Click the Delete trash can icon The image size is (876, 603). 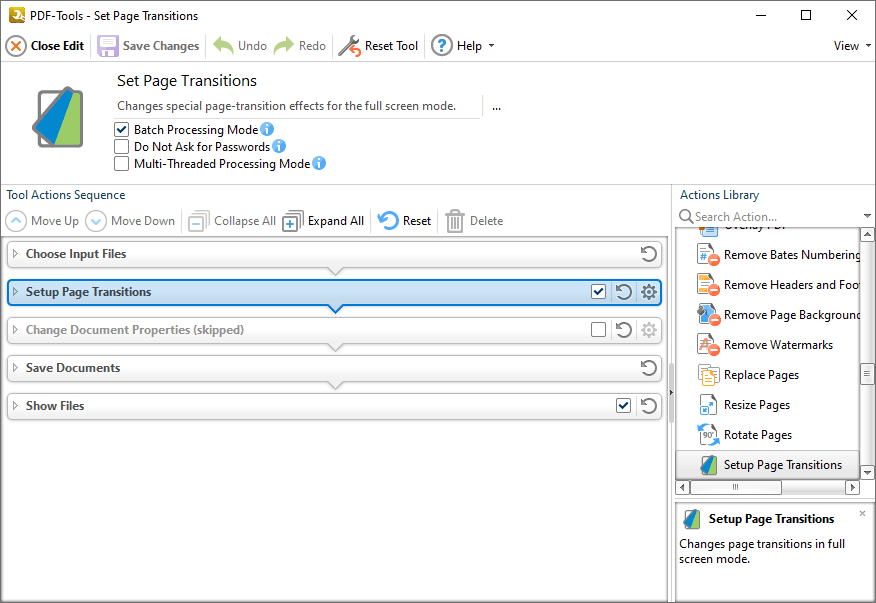click(x=455, y=221)
